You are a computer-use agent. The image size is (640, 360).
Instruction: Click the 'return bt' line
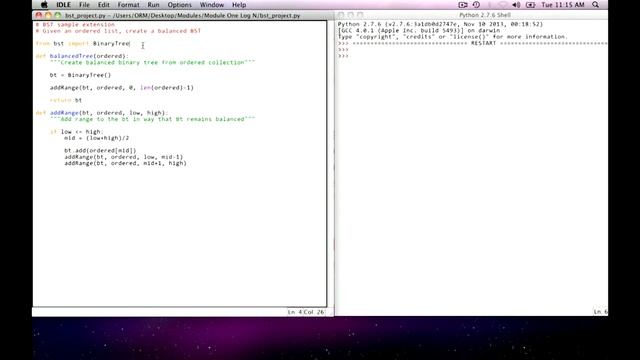tap(66, 100)
